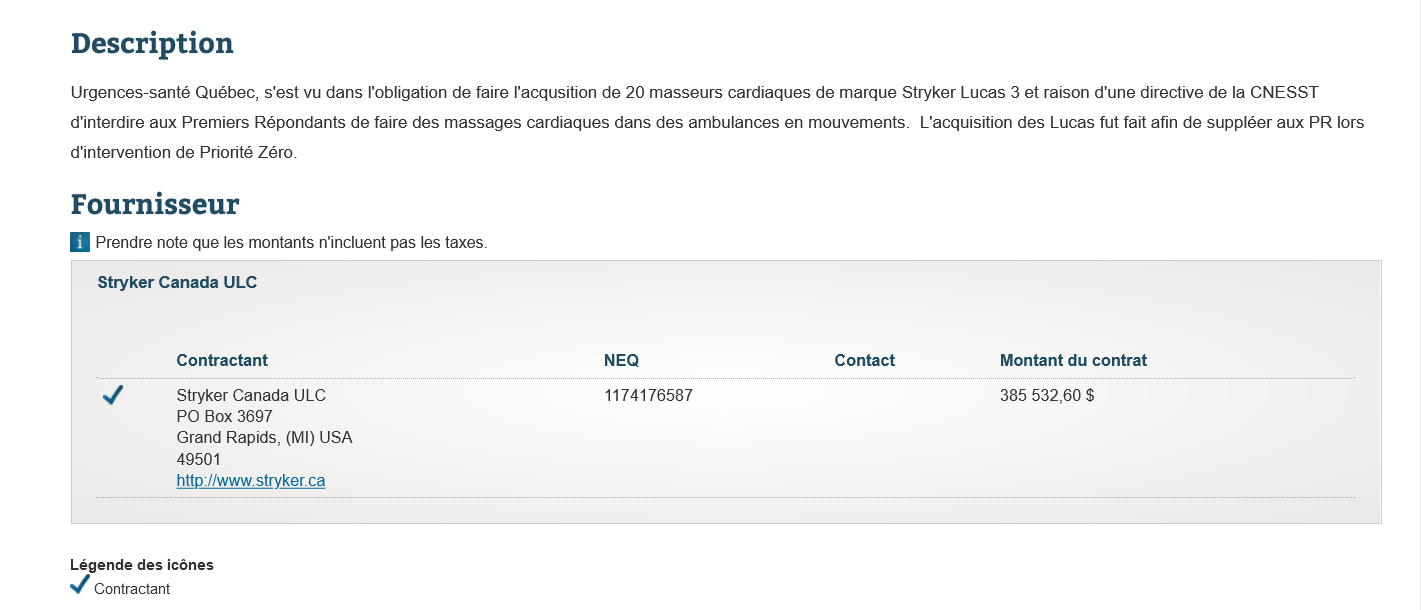Viewport: 1421px width, 610px height.
Task: Click the Contact column header
Action: click(x=865, y=360)
